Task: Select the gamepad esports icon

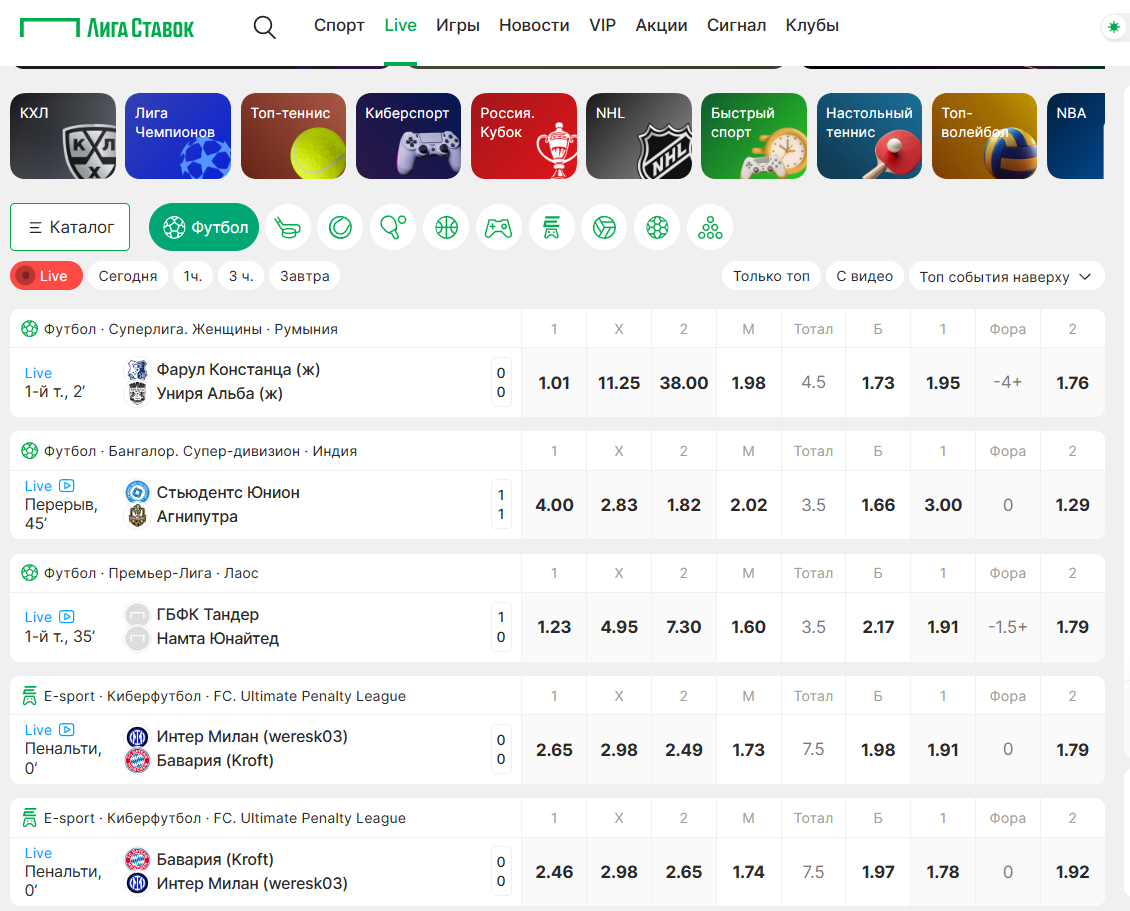Action: coord(499,228)
